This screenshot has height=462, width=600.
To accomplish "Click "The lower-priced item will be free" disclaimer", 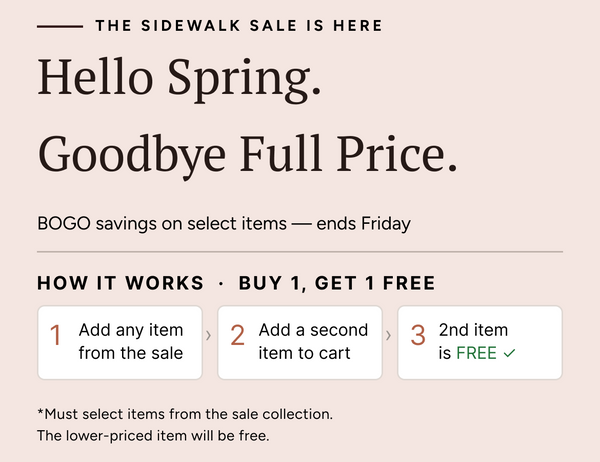I will pos(153,435).
